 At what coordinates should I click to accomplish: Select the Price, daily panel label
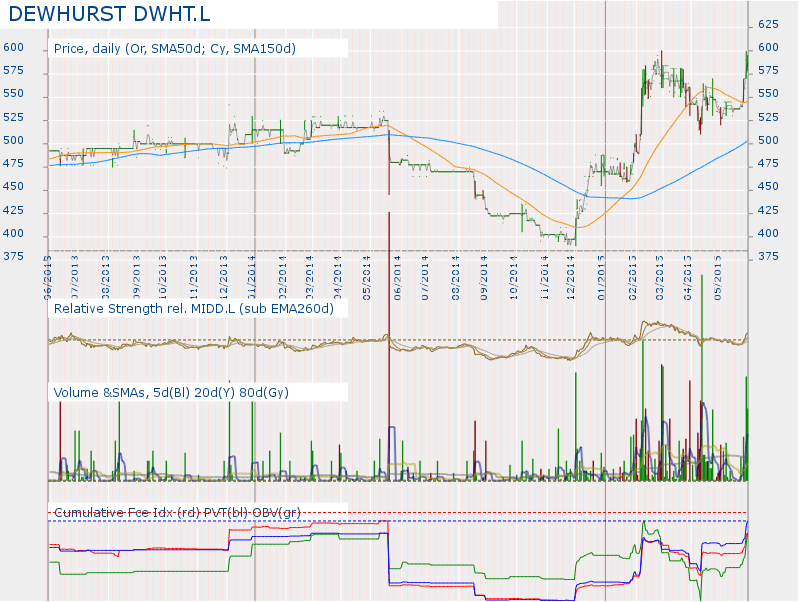pos(175,48)
